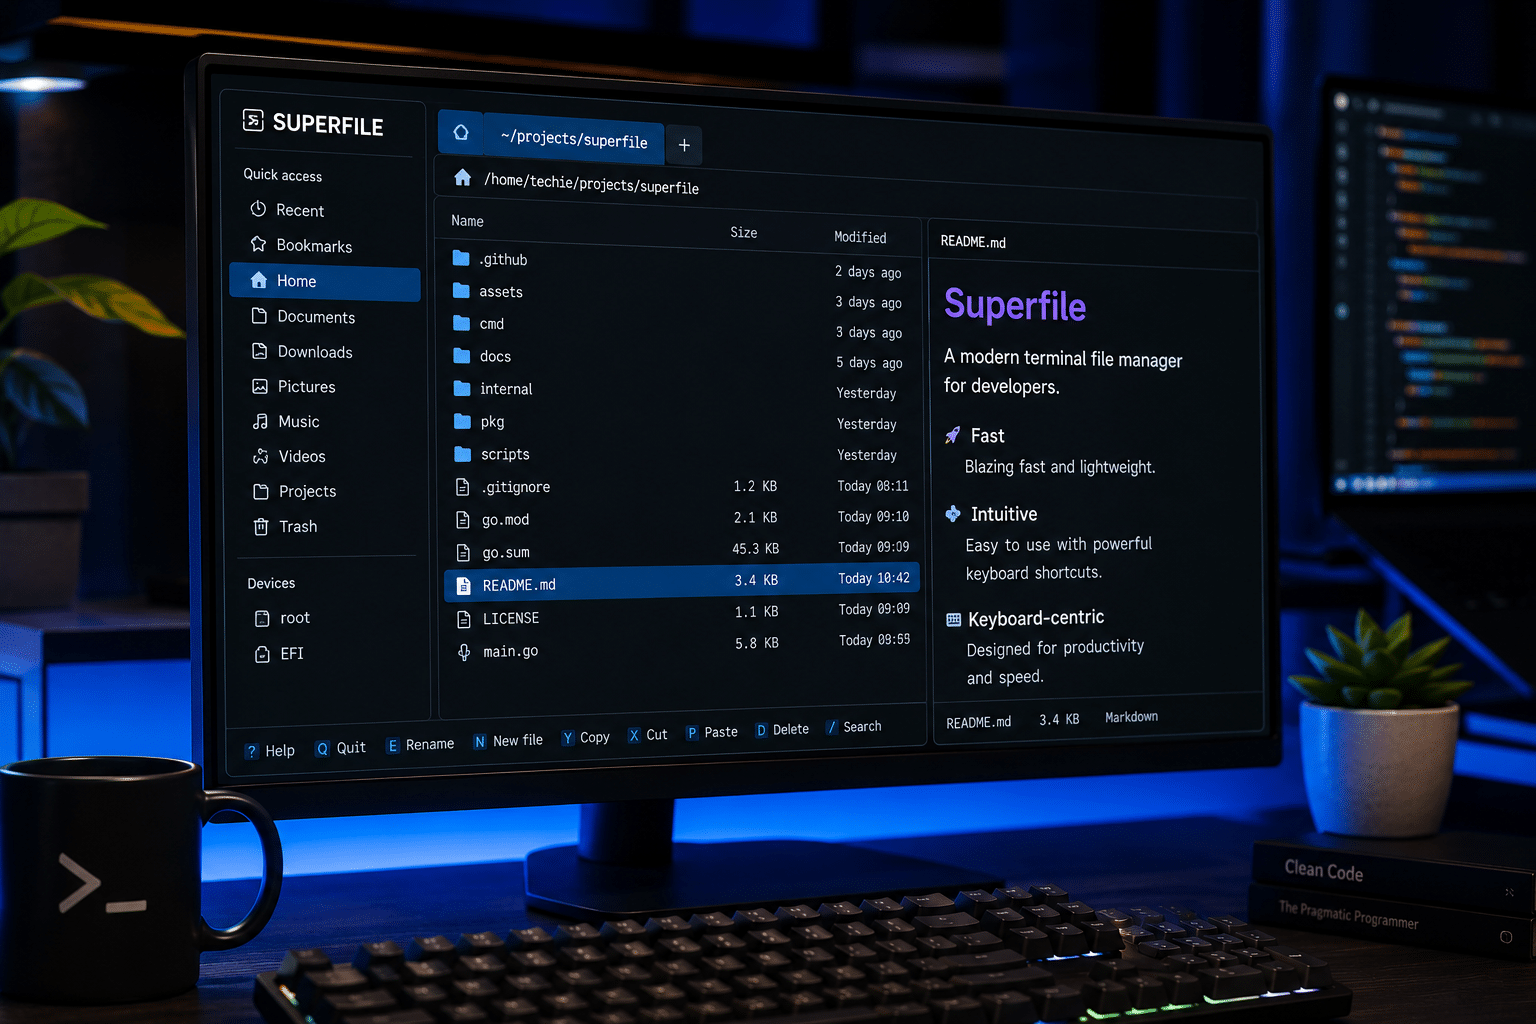The width and height of the screenshot is (1536, 1024).
Task: Click New file in the shortcut bar
Action: (x=508, y=741)
